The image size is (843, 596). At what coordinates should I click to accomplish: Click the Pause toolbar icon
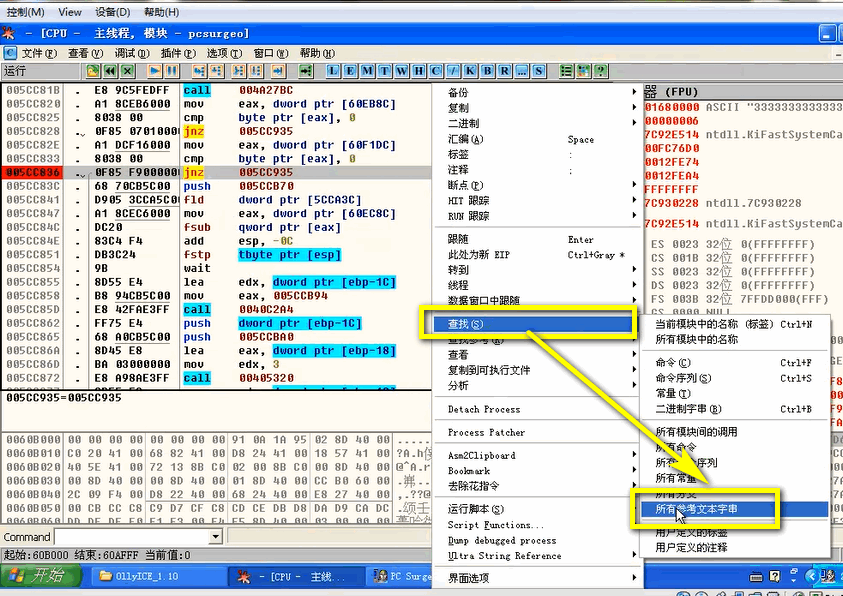tap(172, 71)
